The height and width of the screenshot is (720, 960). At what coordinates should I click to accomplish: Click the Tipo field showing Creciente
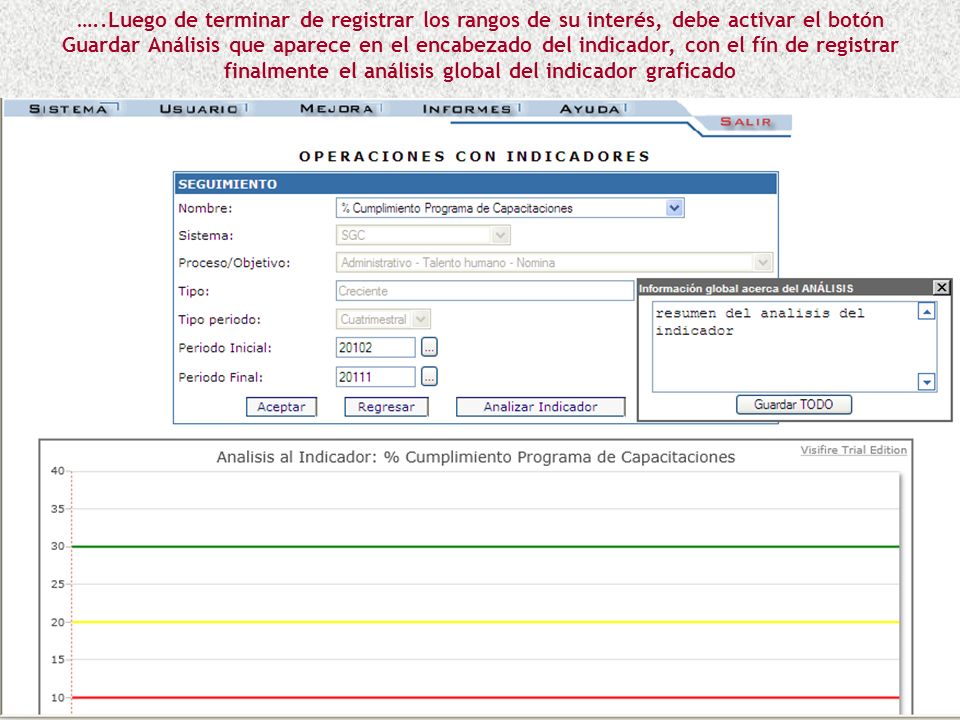point(484,291)
